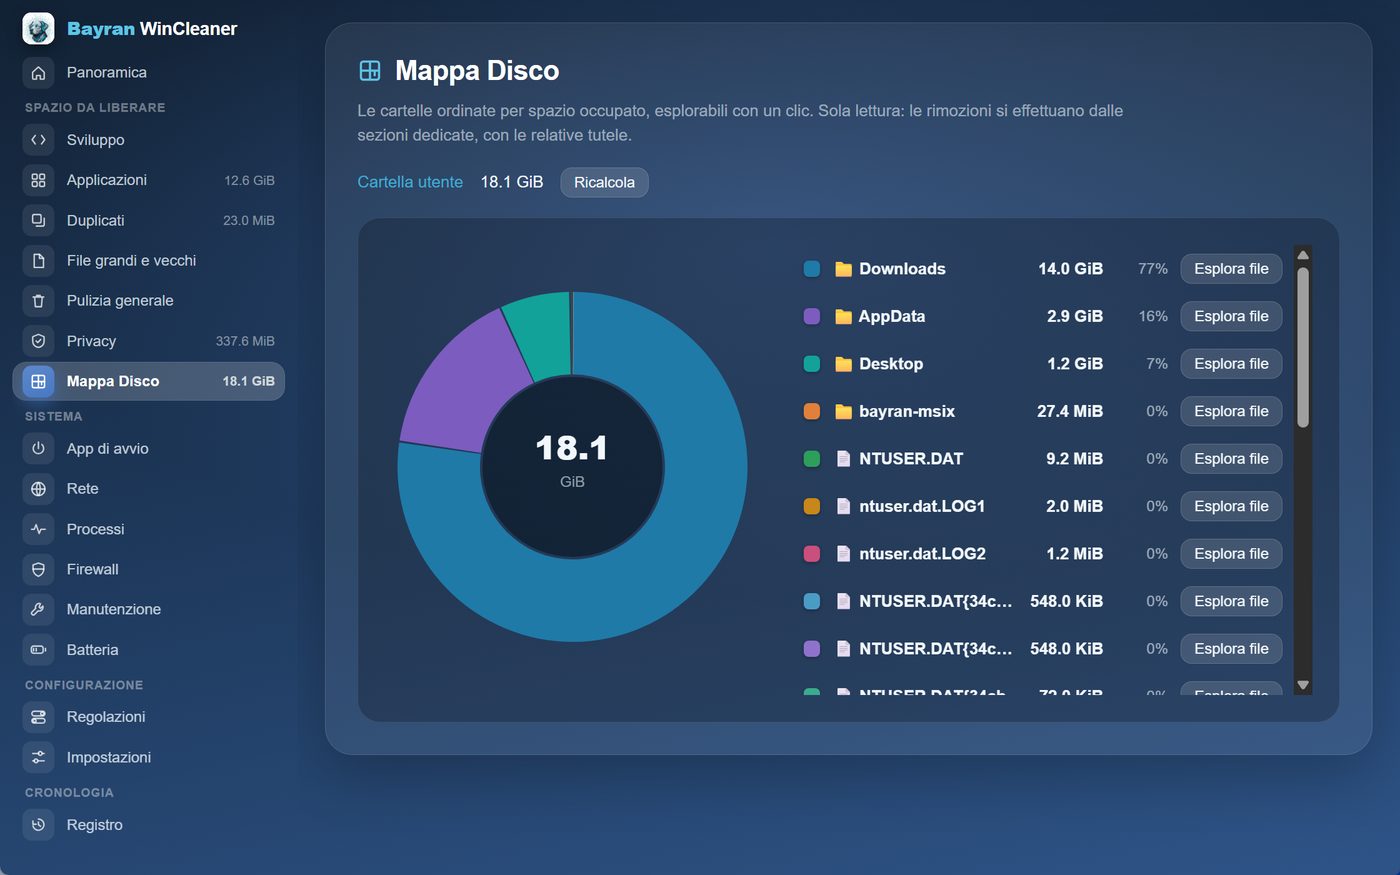Click the Ricalcola button
The width and height of the screenshot is (1400, 875).
(x=604, y=182)
